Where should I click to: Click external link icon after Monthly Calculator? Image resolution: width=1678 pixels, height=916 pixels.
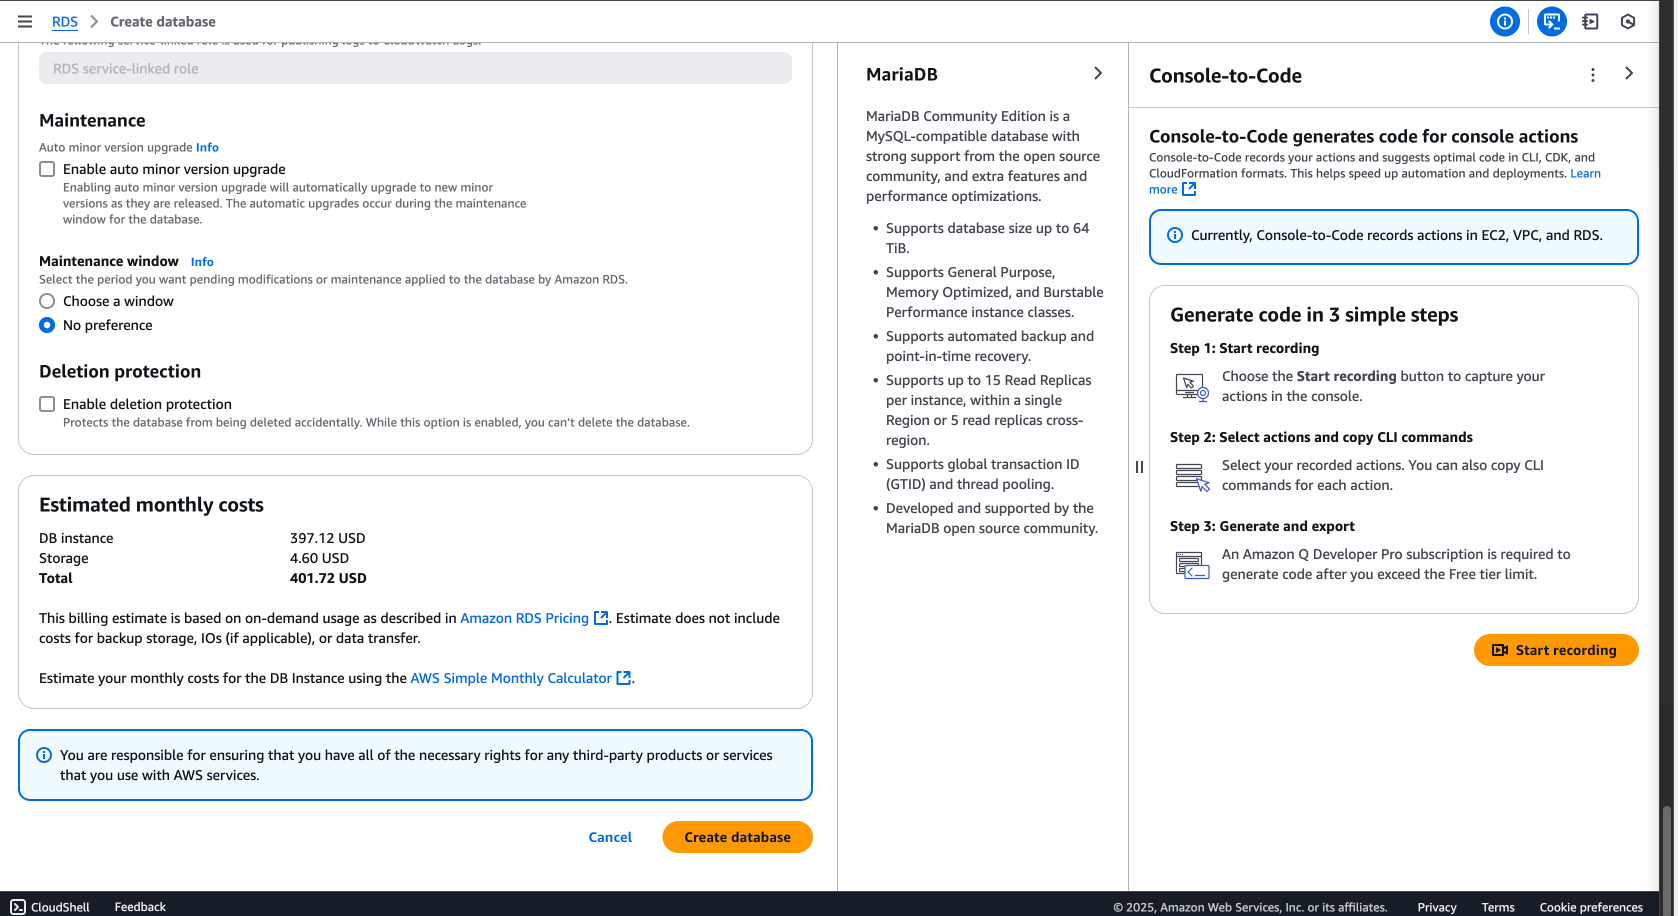tap(624, 678)
